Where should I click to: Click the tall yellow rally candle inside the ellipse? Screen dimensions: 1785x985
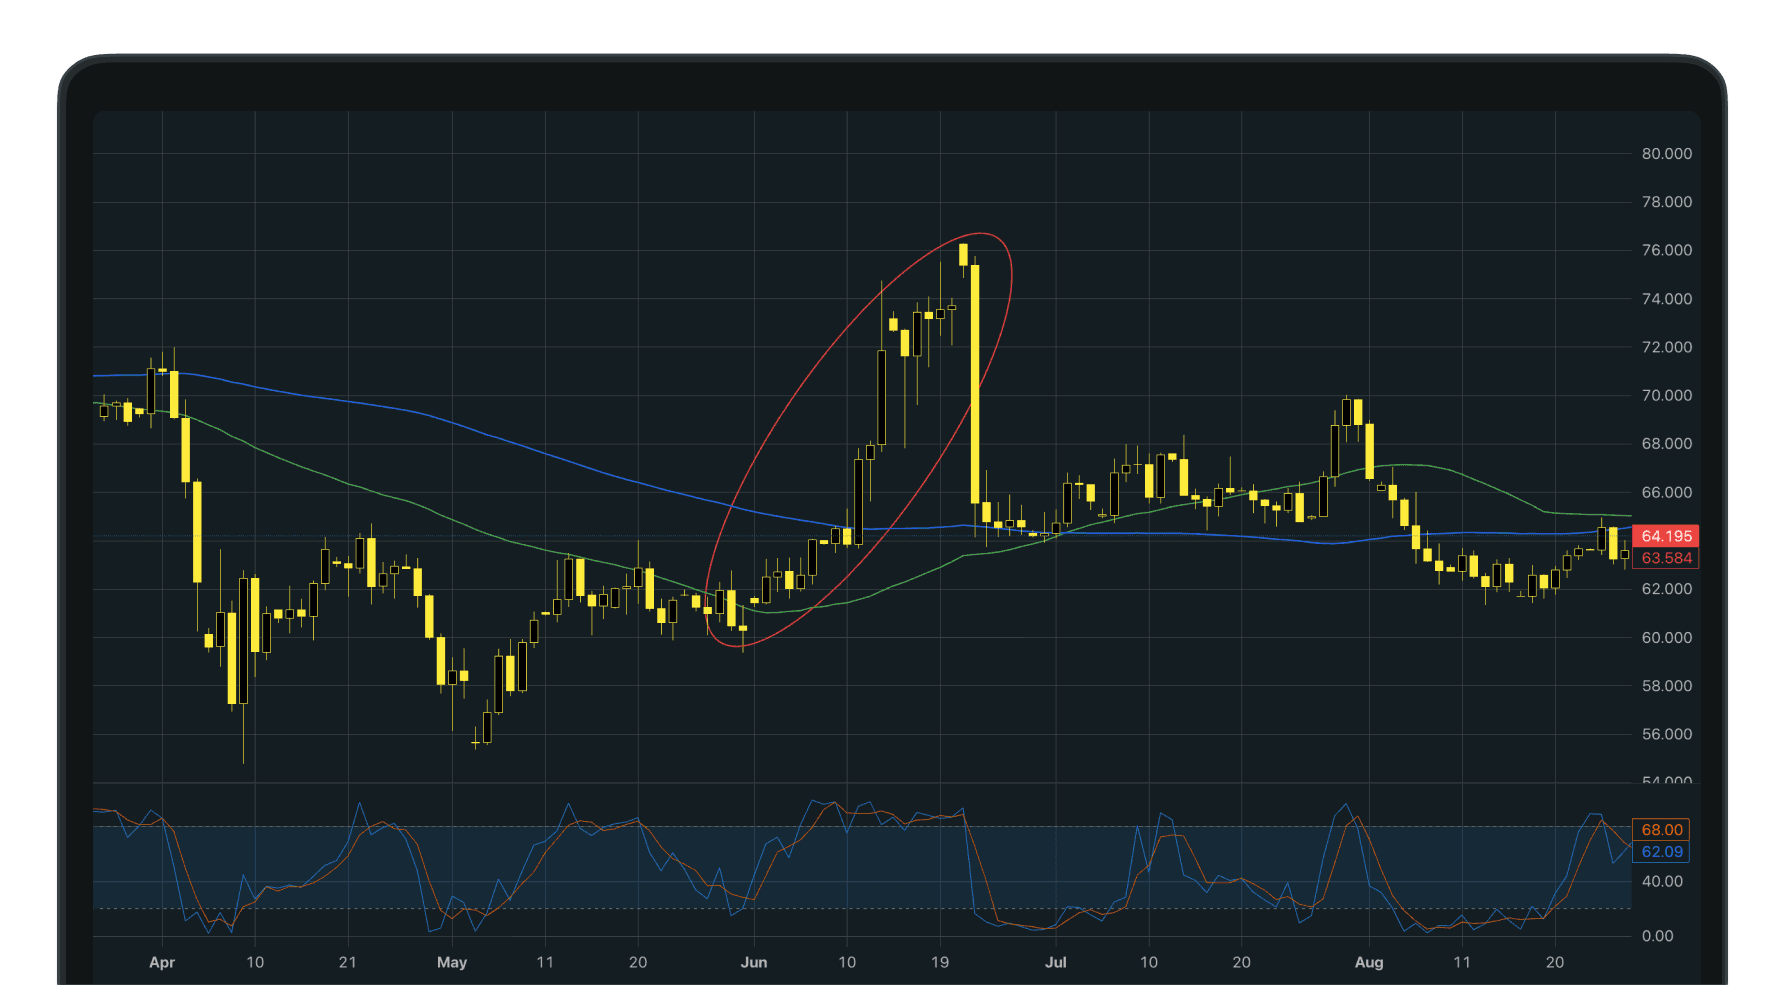tap(973, 380)
